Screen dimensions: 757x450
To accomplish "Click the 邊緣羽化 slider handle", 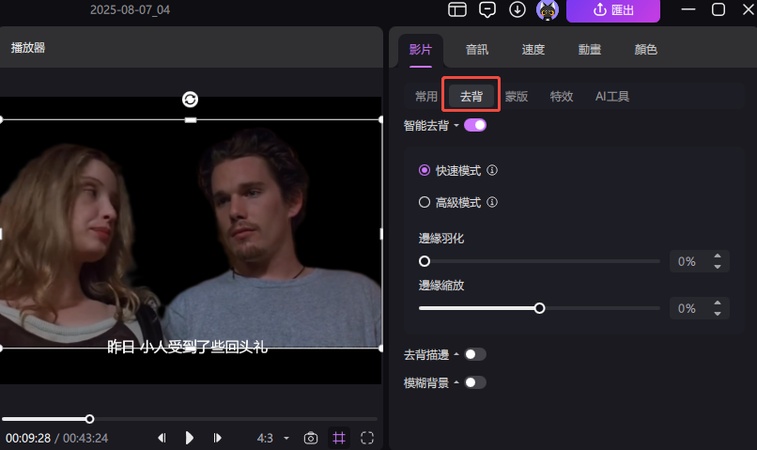I will 424,261.
